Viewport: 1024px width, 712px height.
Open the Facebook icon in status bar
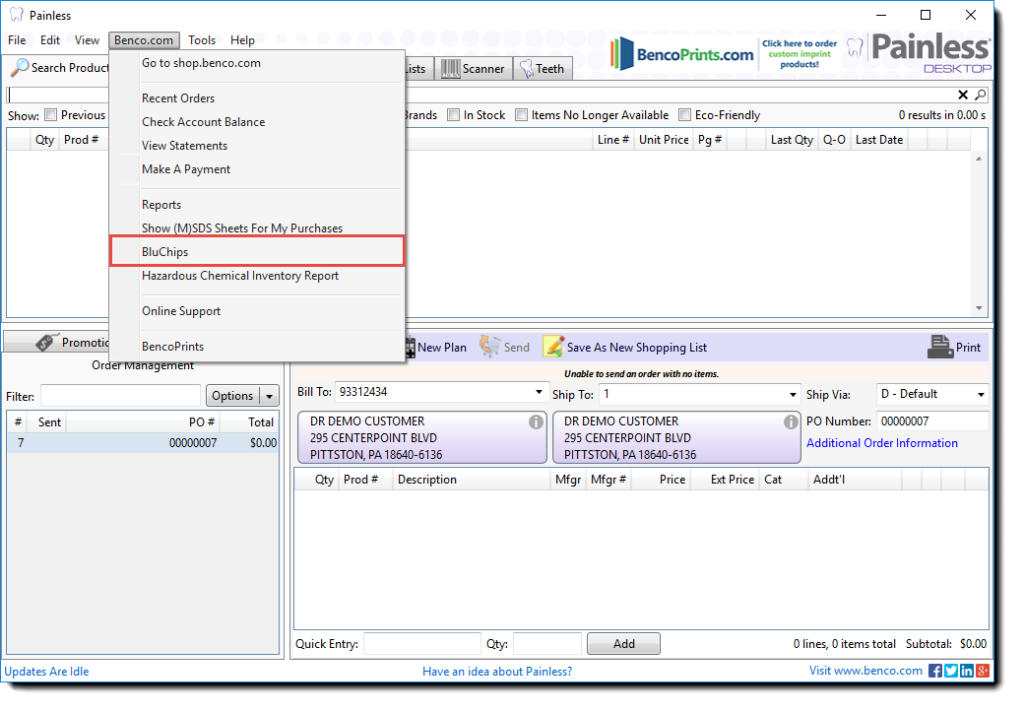pyautogui.click(x=935, y=671)
